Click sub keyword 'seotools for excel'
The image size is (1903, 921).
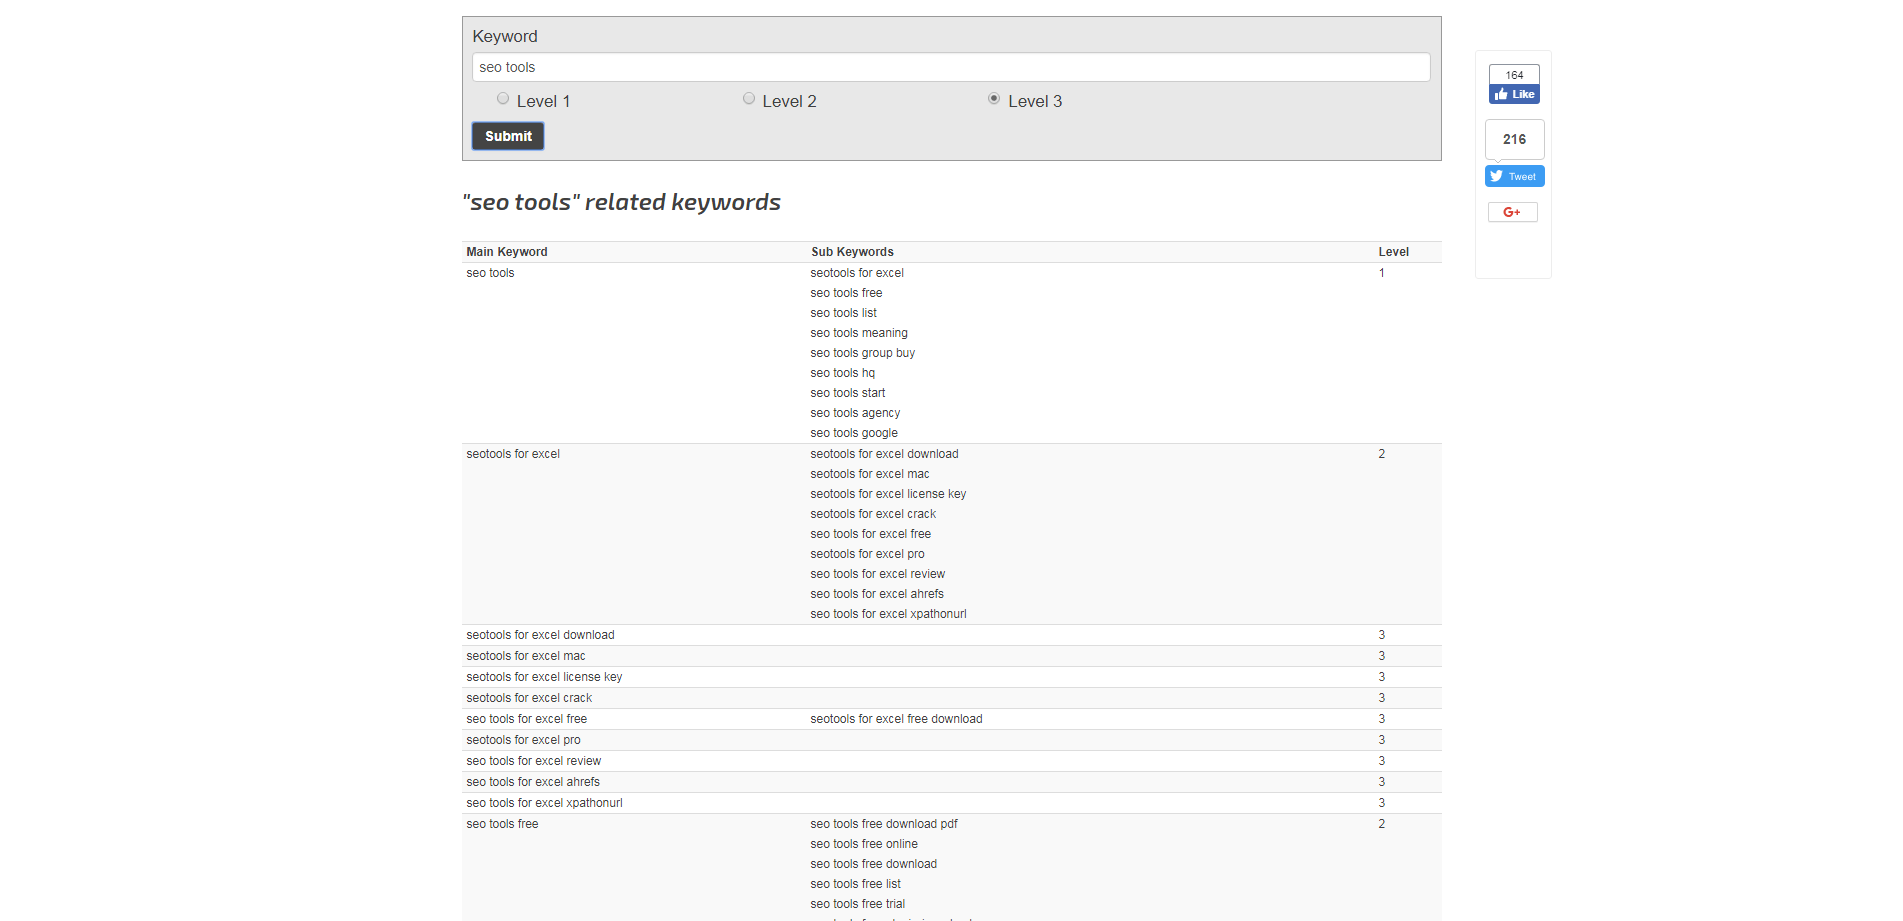click(x=857, y=273)
